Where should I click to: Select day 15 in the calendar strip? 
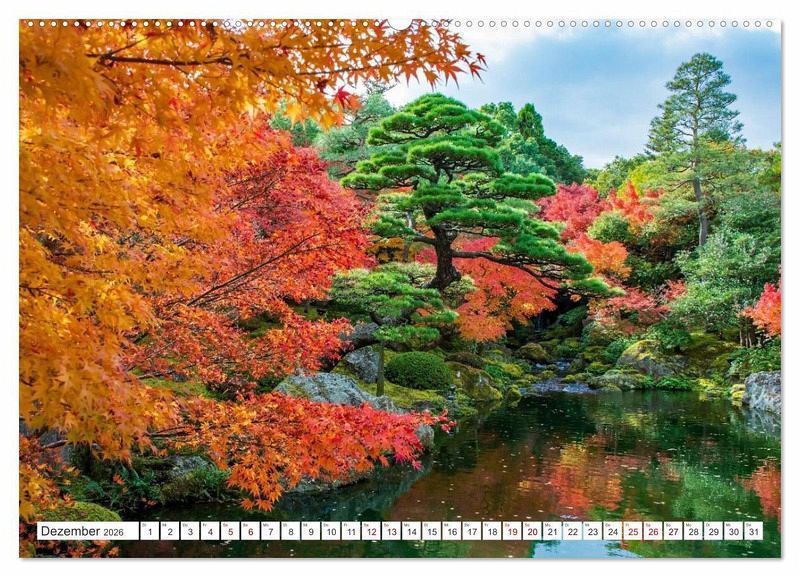point(431,531)
